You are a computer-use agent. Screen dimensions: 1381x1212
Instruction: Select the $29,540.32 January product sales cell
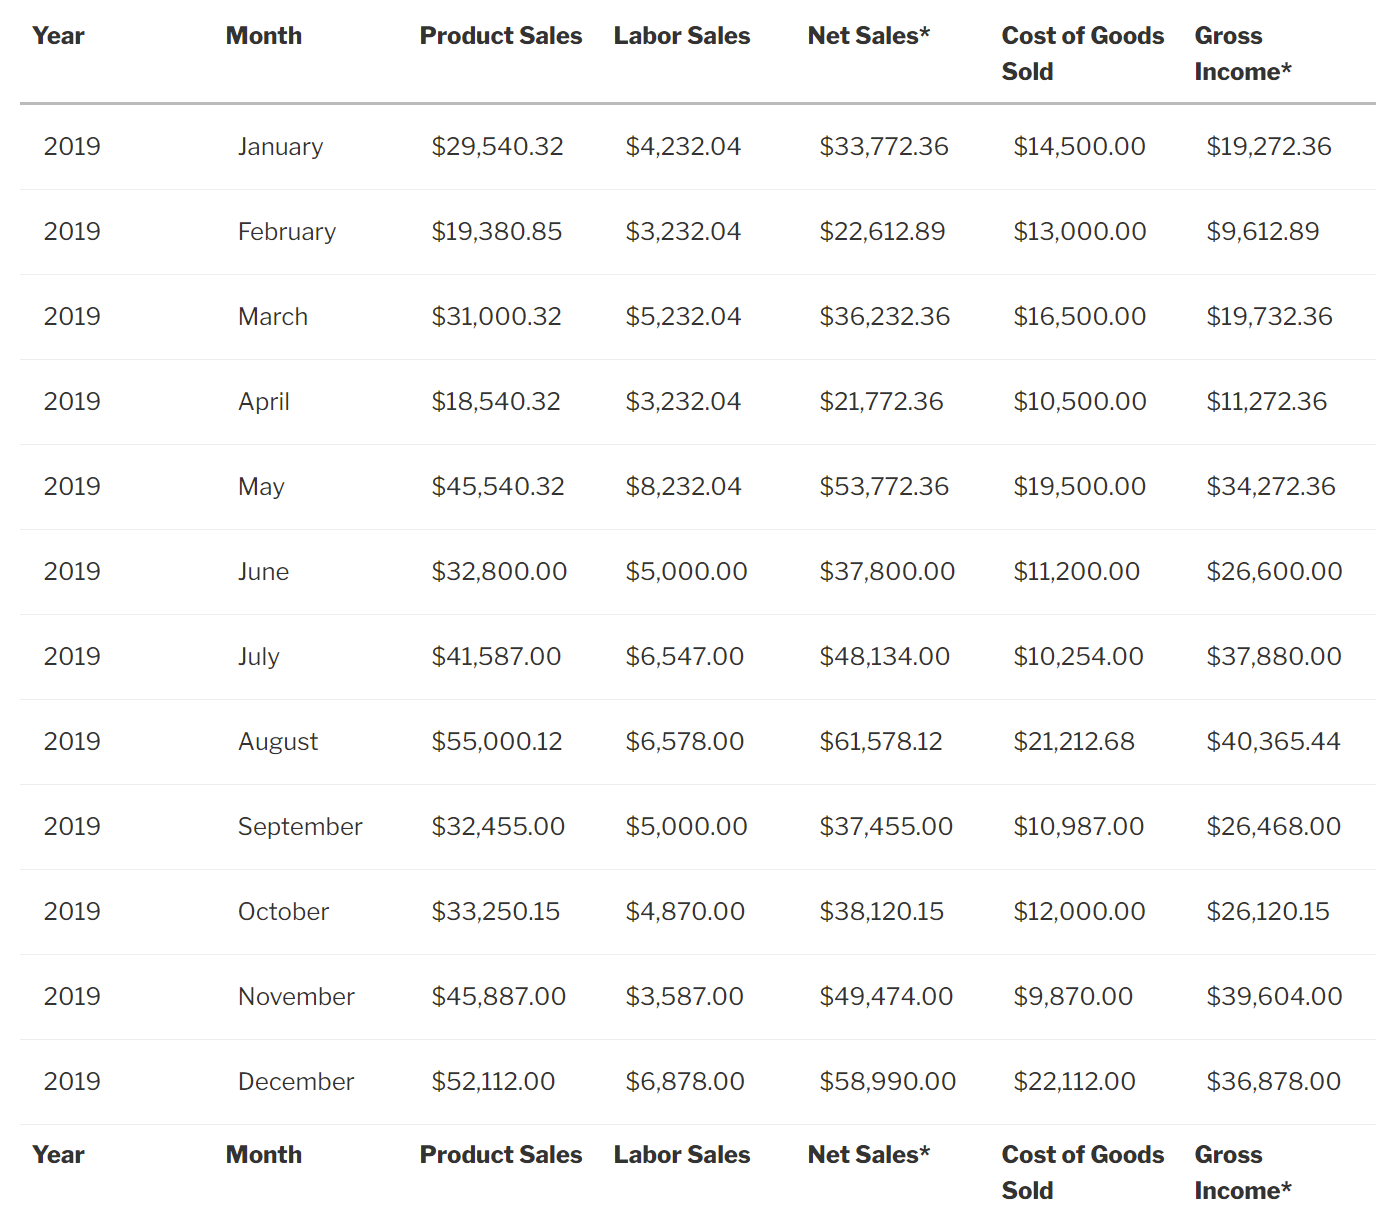click(497, 147)
